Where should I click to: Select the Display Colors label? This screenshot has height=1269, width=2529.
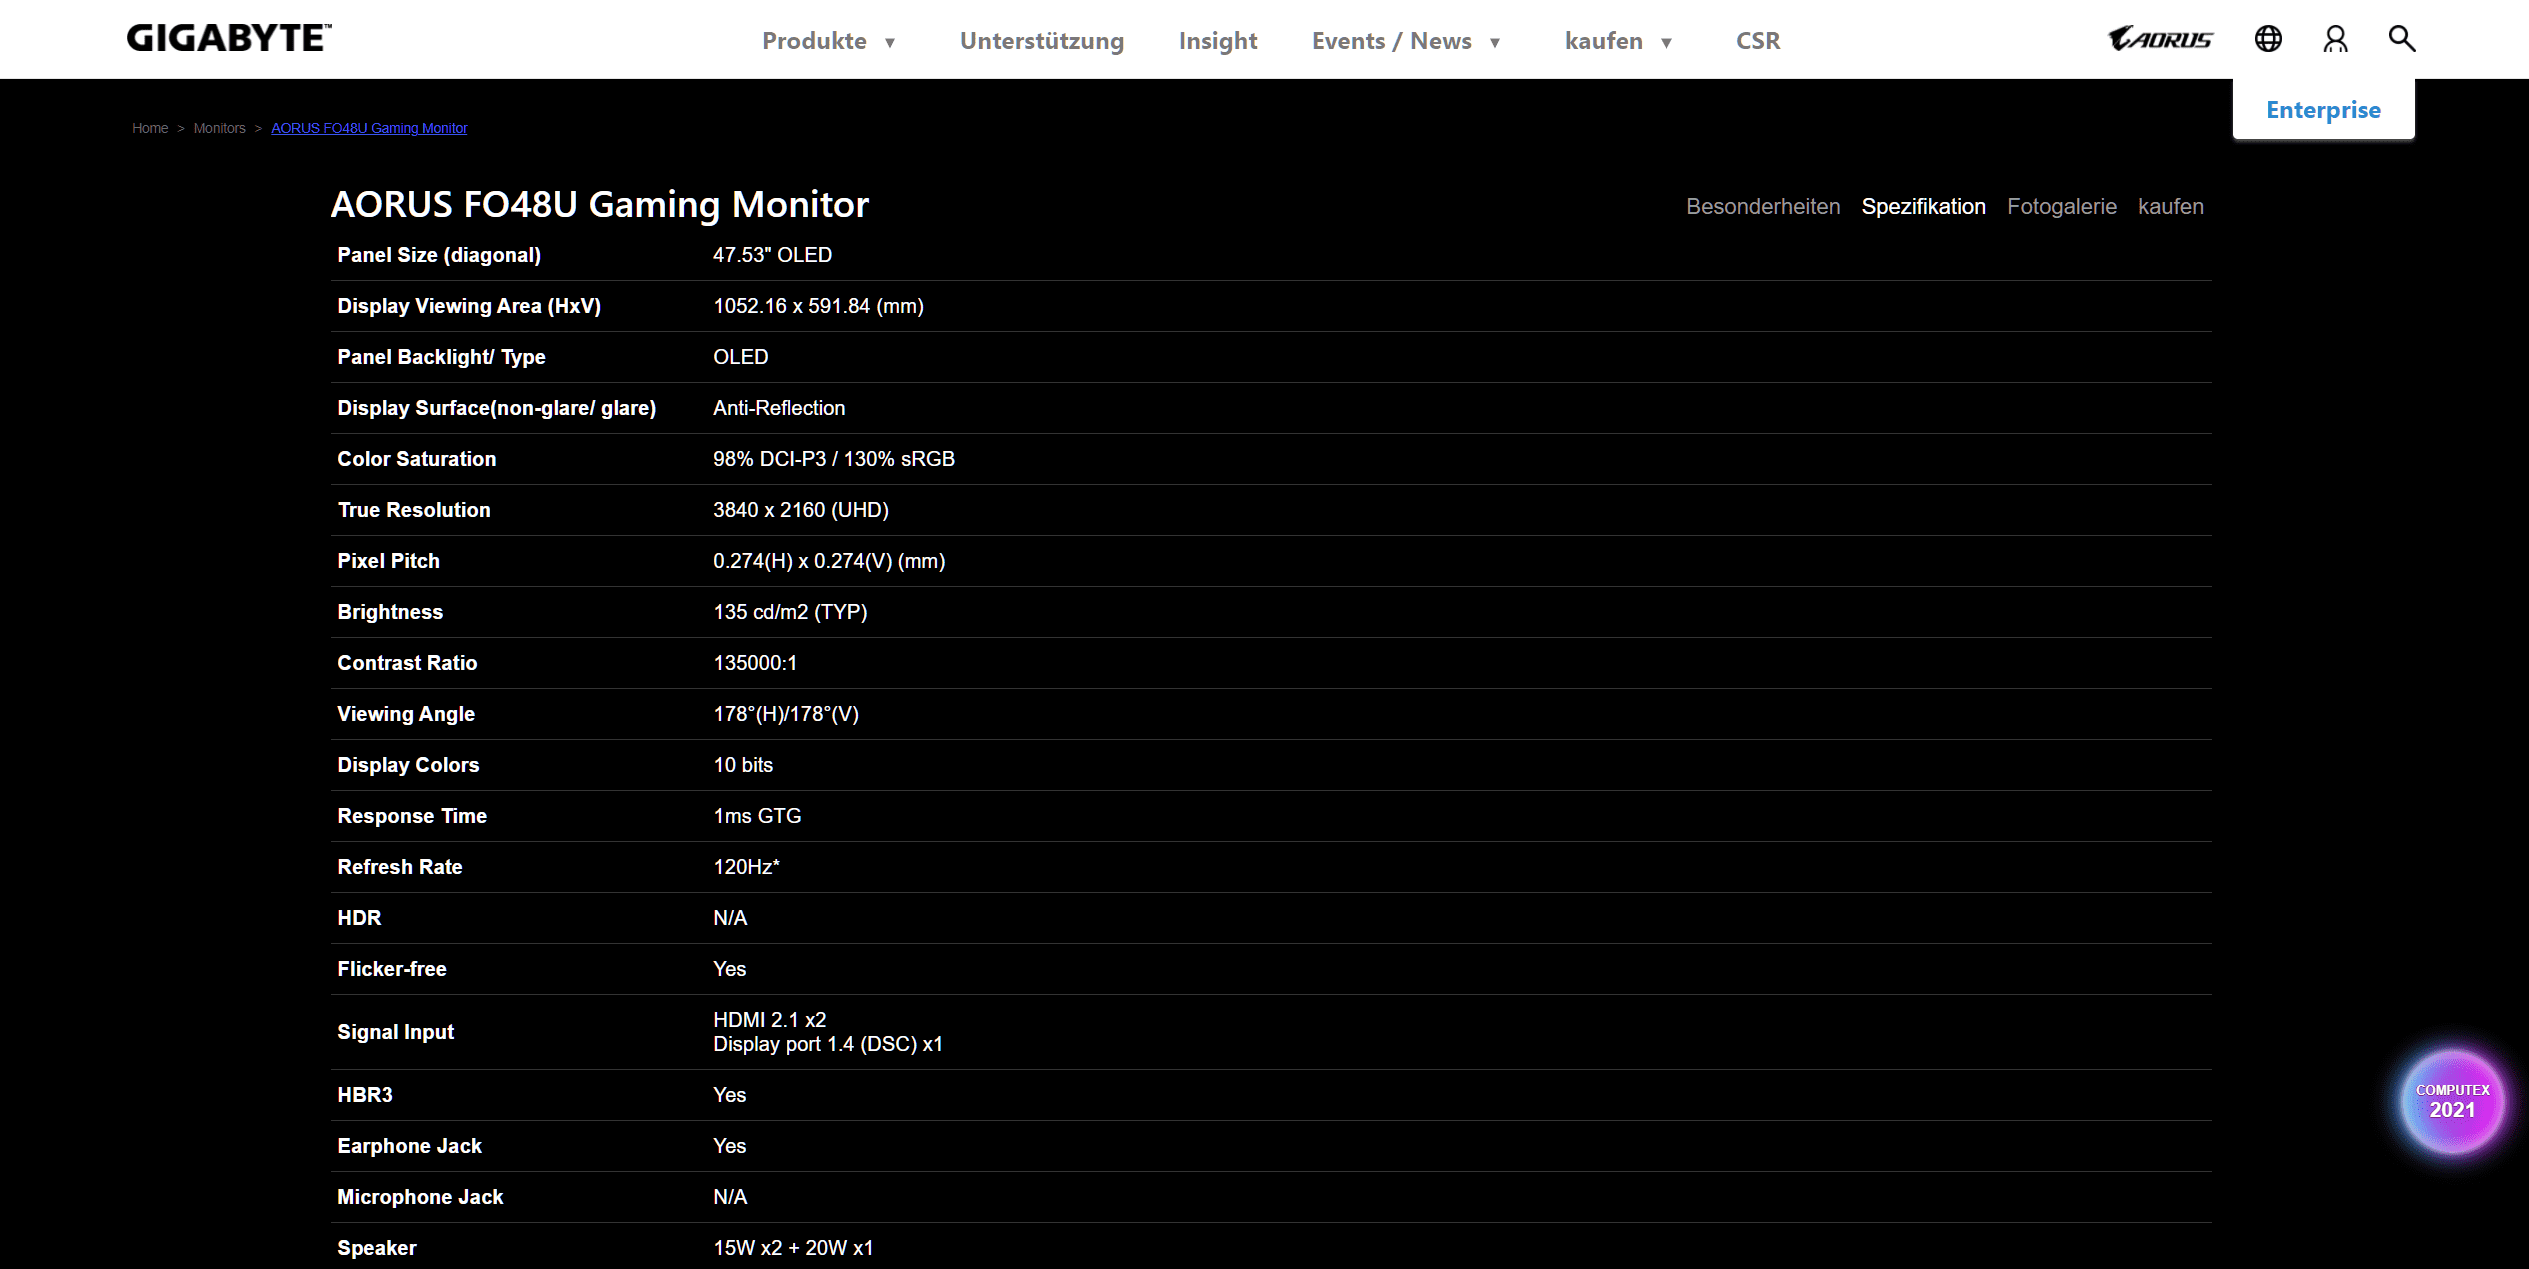[x=408, y=765]
